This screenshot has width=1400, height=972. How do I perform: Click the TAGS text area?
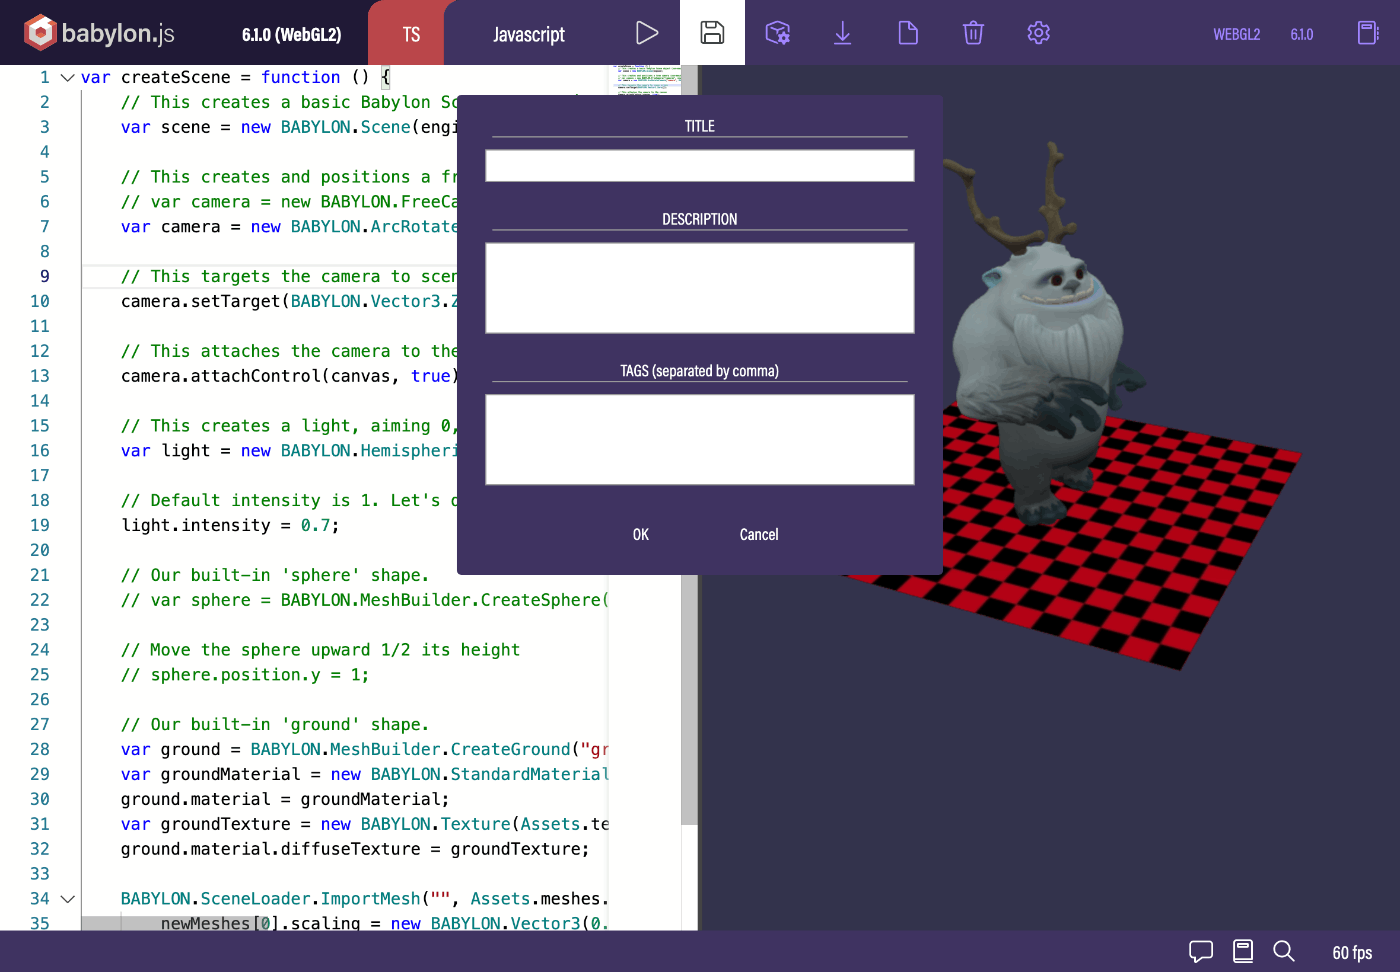click(x=700, y=439)
